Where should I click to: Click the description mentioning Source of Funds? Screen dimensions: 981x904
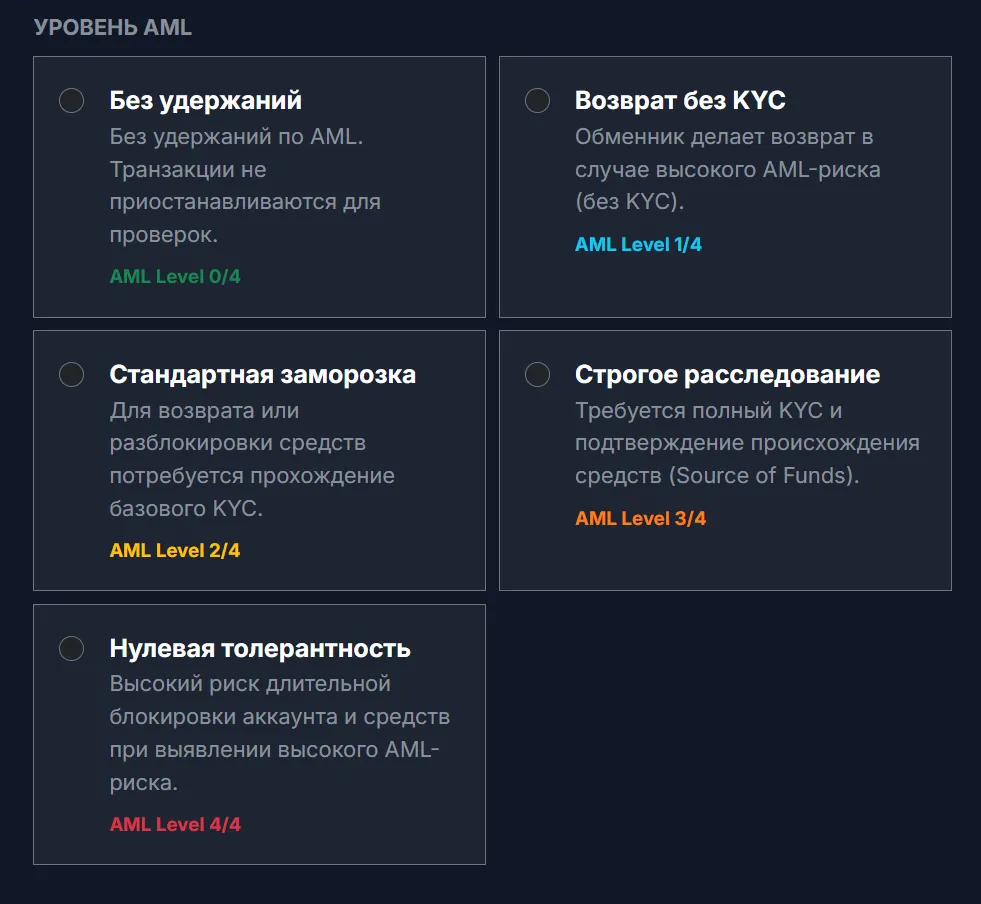point(748,443)
